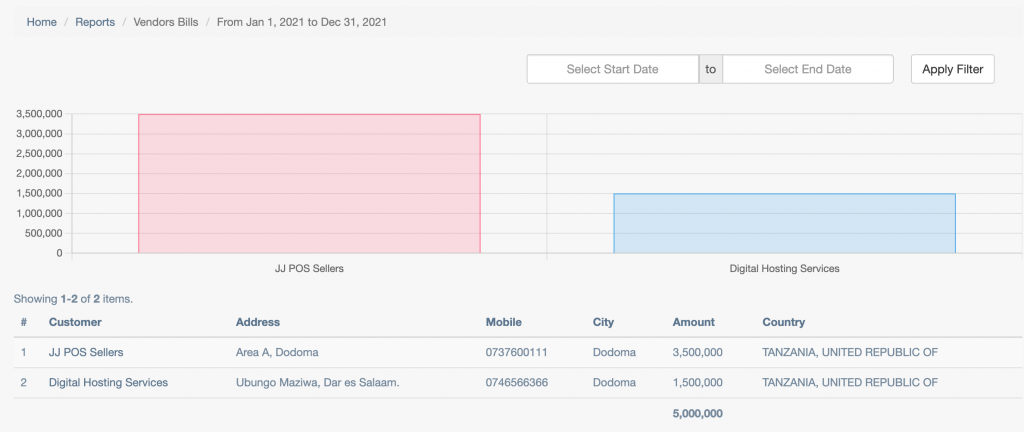Sort table by City column header

pos(603,322)
